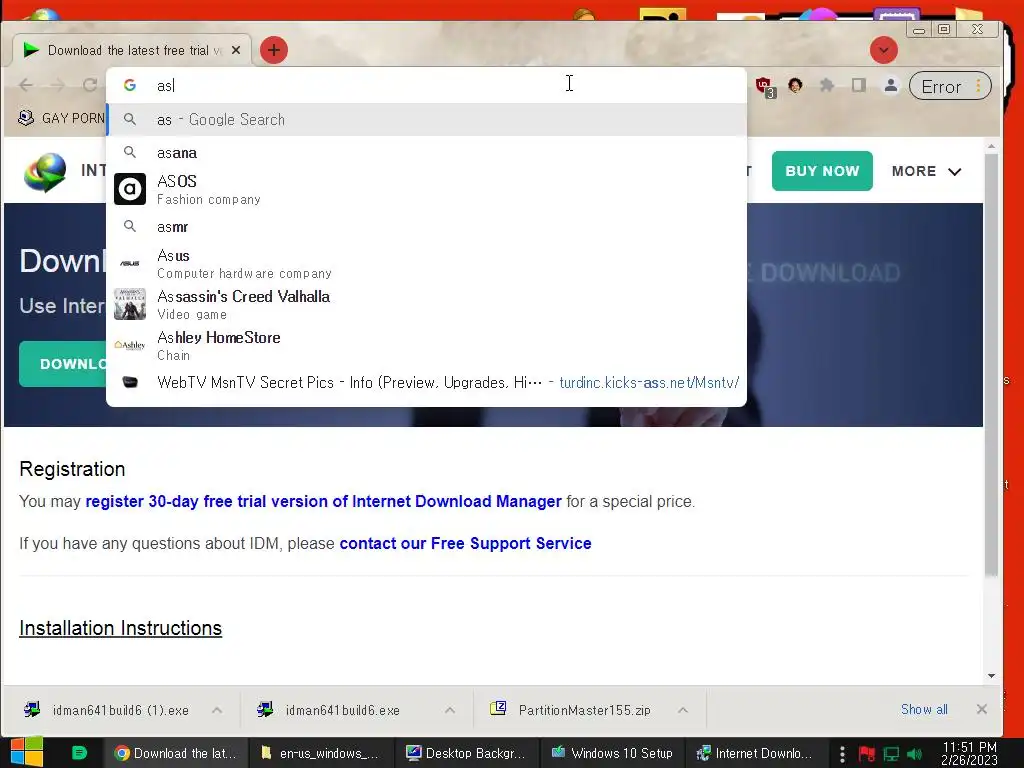Switch to Windows 10 Setup taskbar item
Viewport: 1024px width, 768px height.
coord(613,753)
